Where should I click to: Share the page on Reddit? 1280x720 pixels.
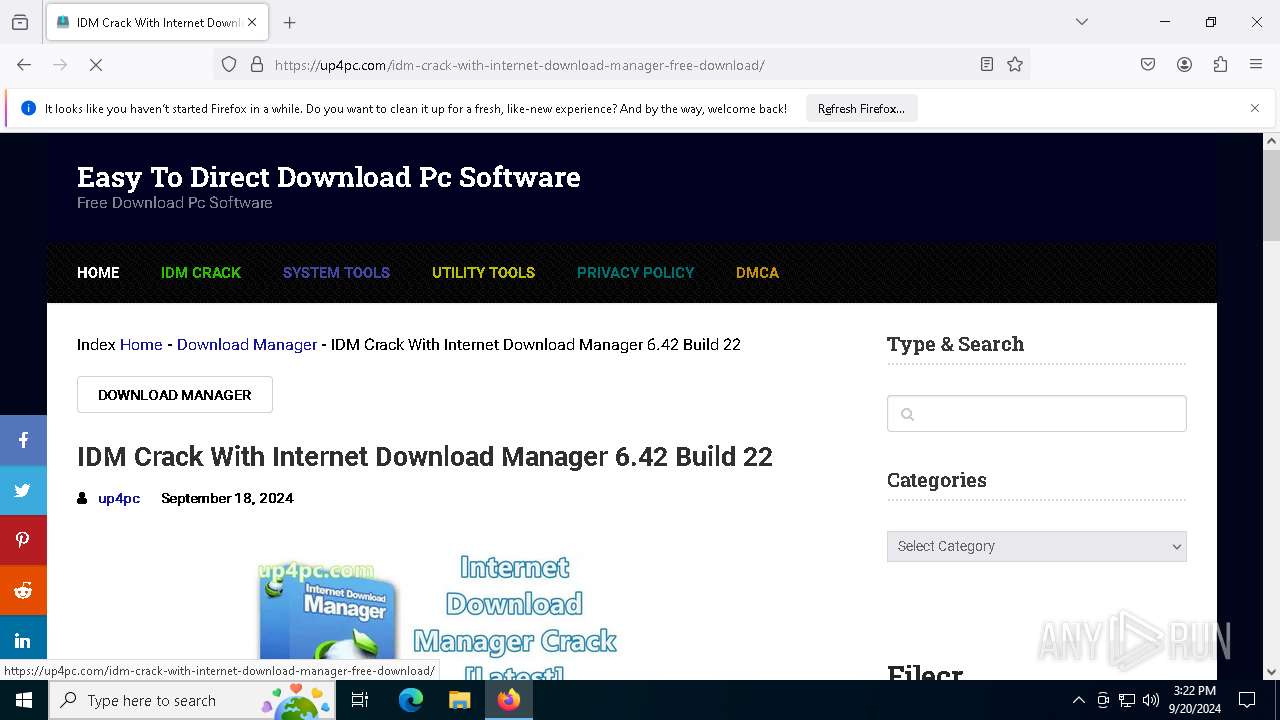click(x=23, y=590)
